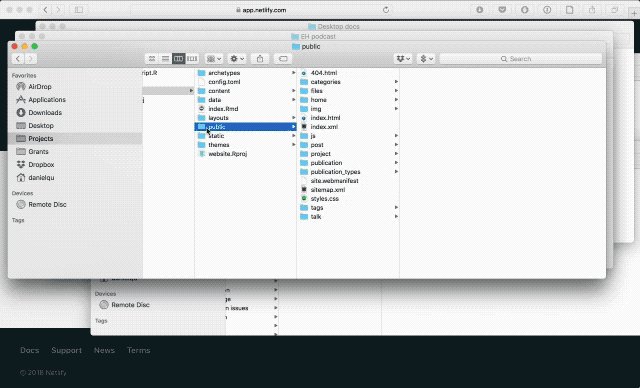Open the data folder
Screen dimensions: 640x388
pos(245,100)
